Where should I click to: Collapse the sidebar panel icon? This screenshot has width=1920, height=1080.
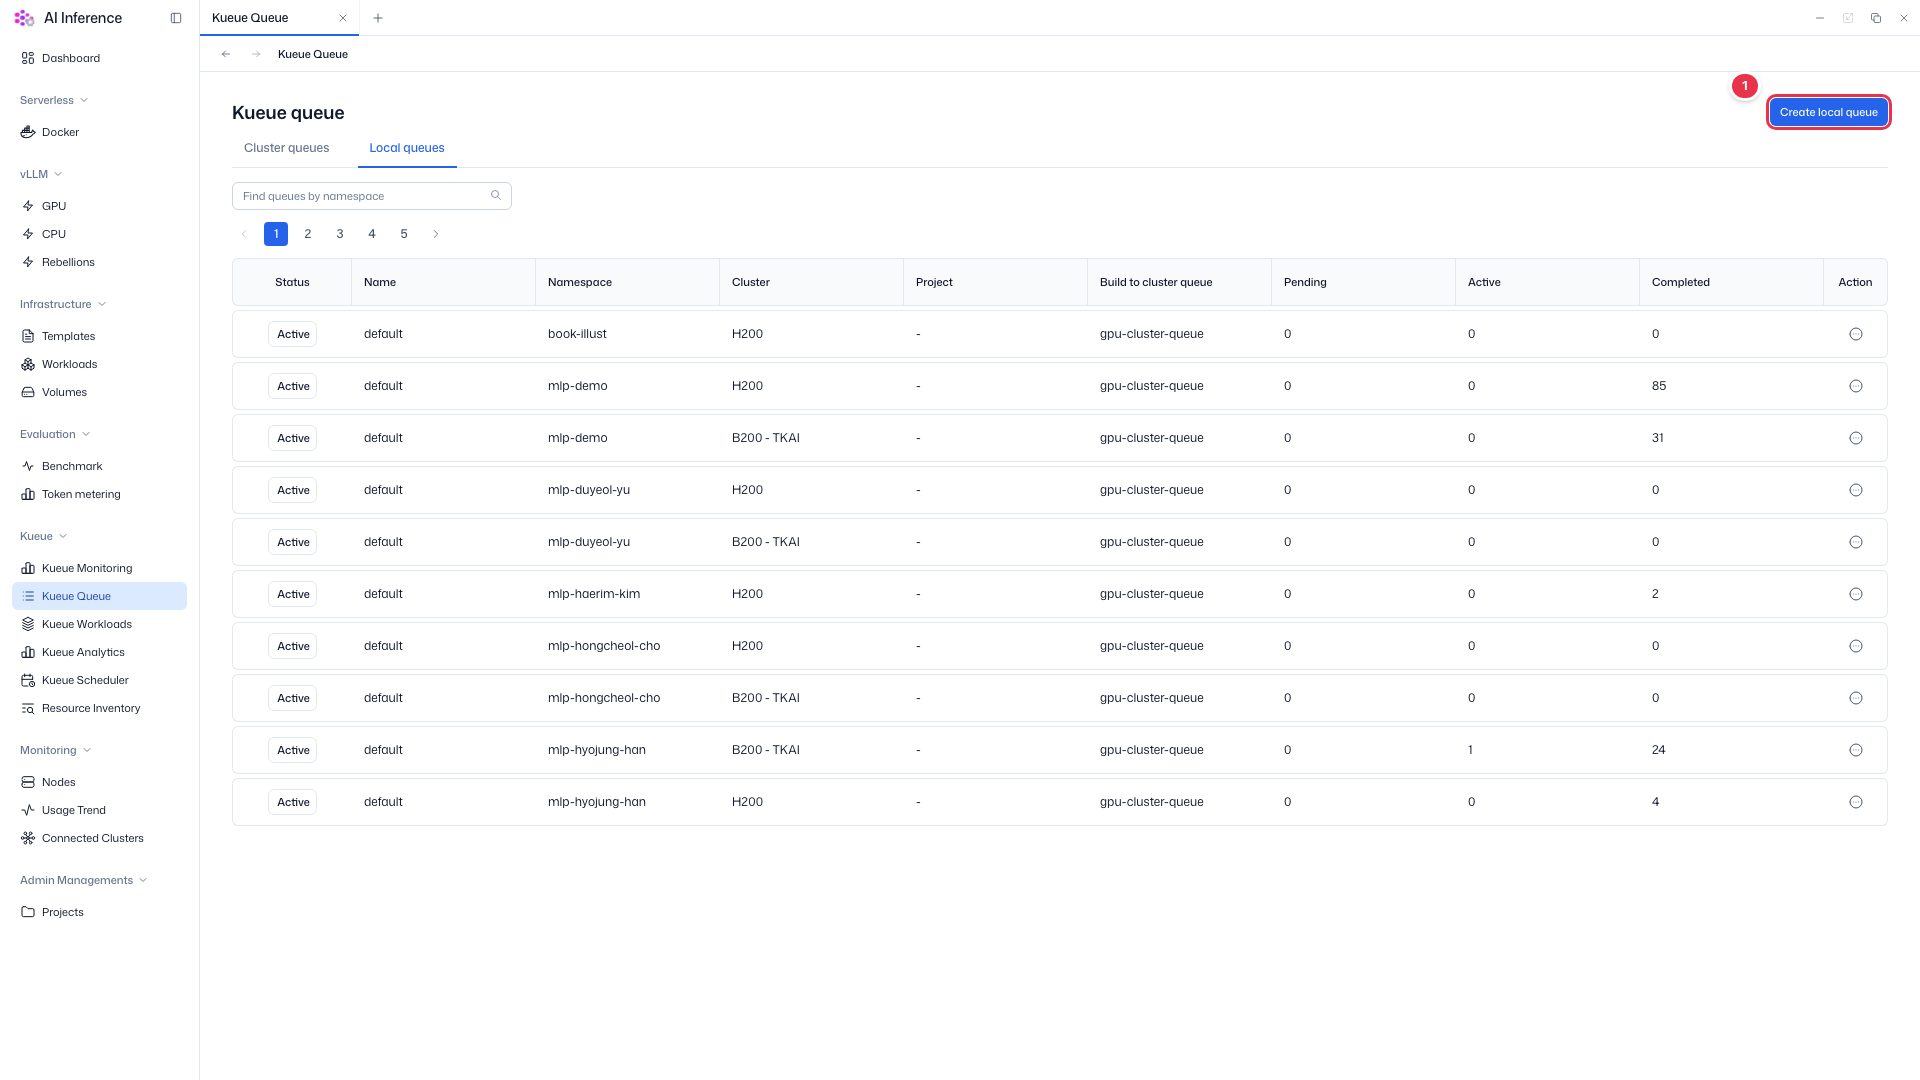pos(176,18)
